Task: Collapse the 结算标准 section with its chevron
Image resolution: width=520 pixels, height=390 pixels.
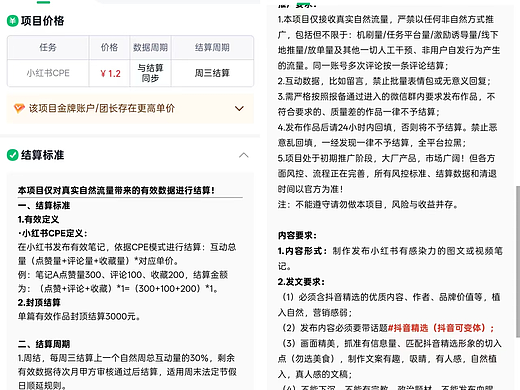Action: pos(244,155)
